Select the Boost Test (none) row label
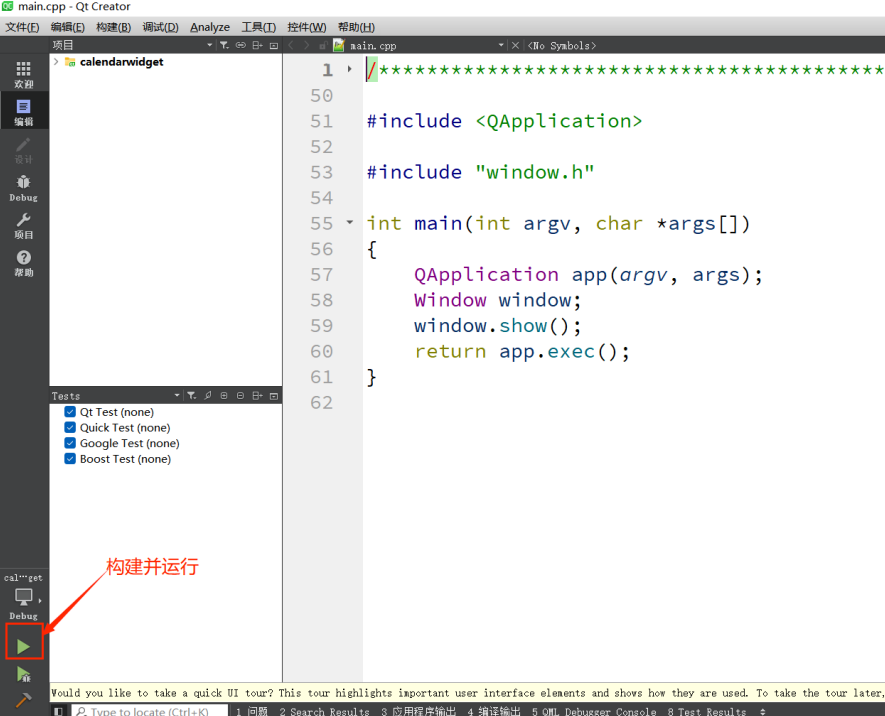 [x=125, y=459]
